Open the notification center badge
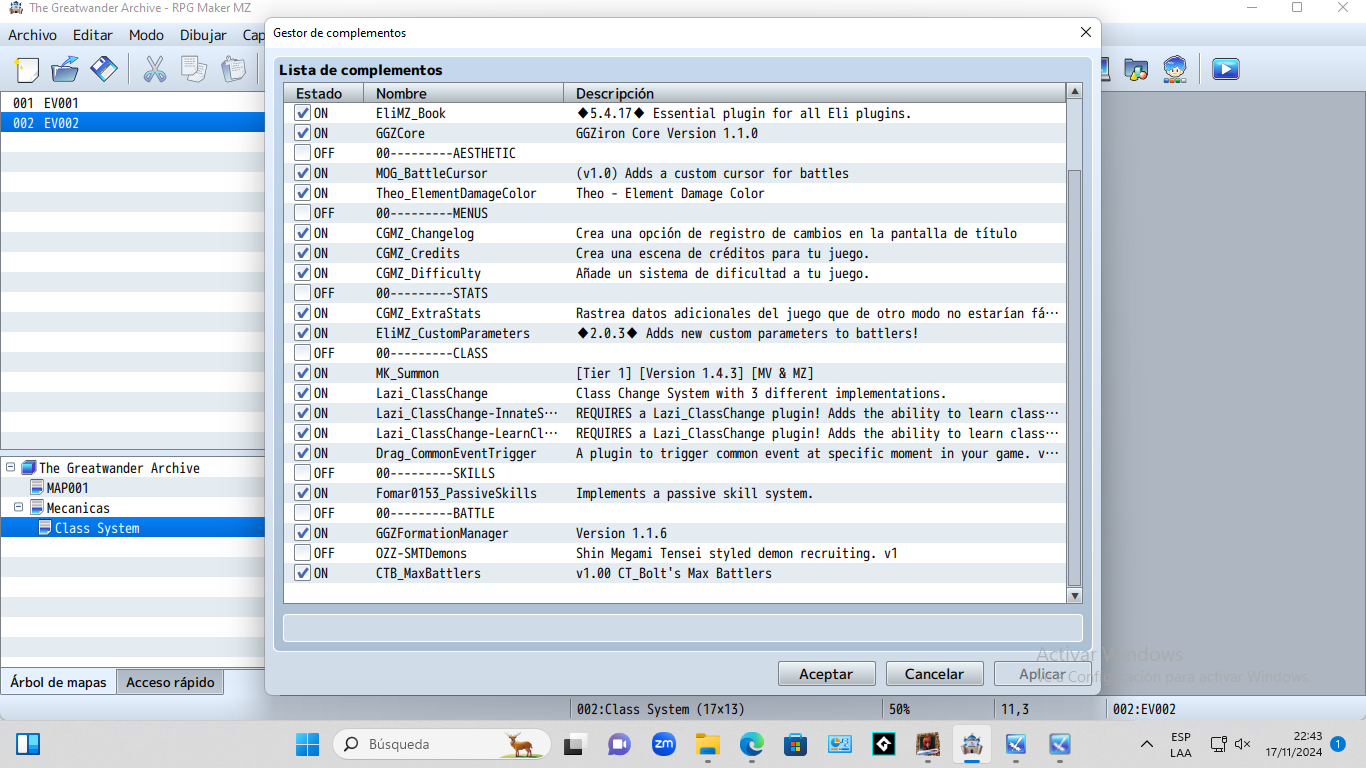 point(1338,744)
